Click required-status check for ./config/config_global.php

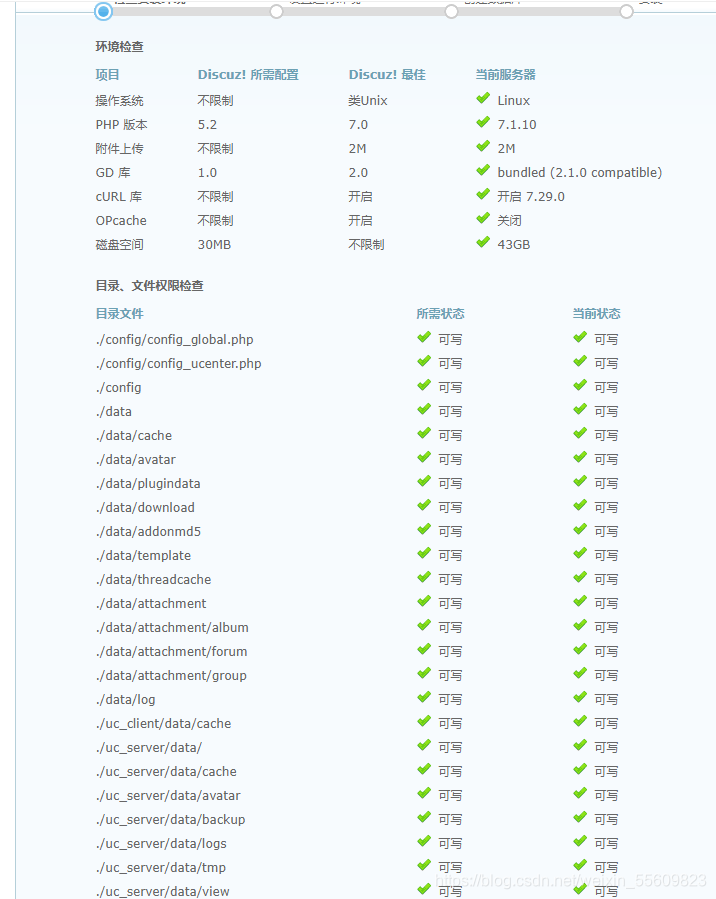point(424,338)
